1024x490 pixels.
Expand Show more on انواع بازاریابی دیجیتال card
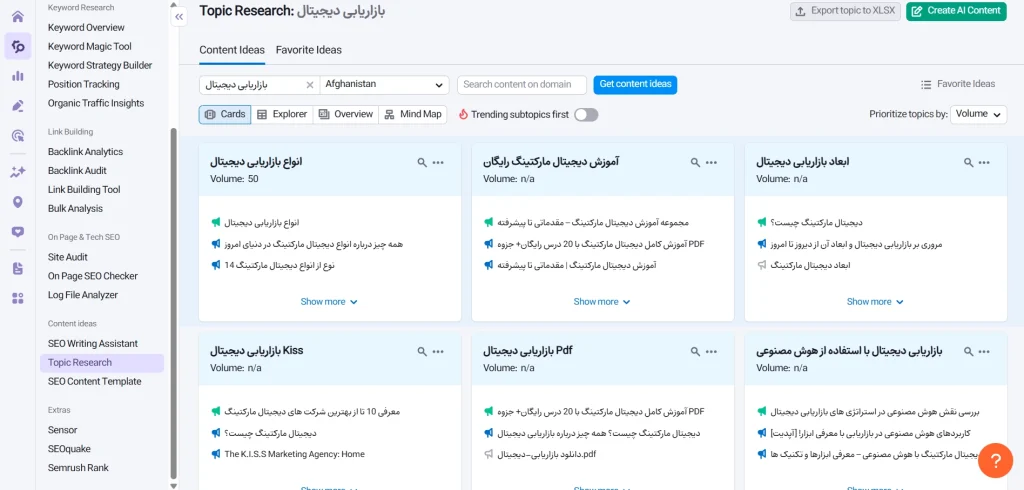point(329,302)
